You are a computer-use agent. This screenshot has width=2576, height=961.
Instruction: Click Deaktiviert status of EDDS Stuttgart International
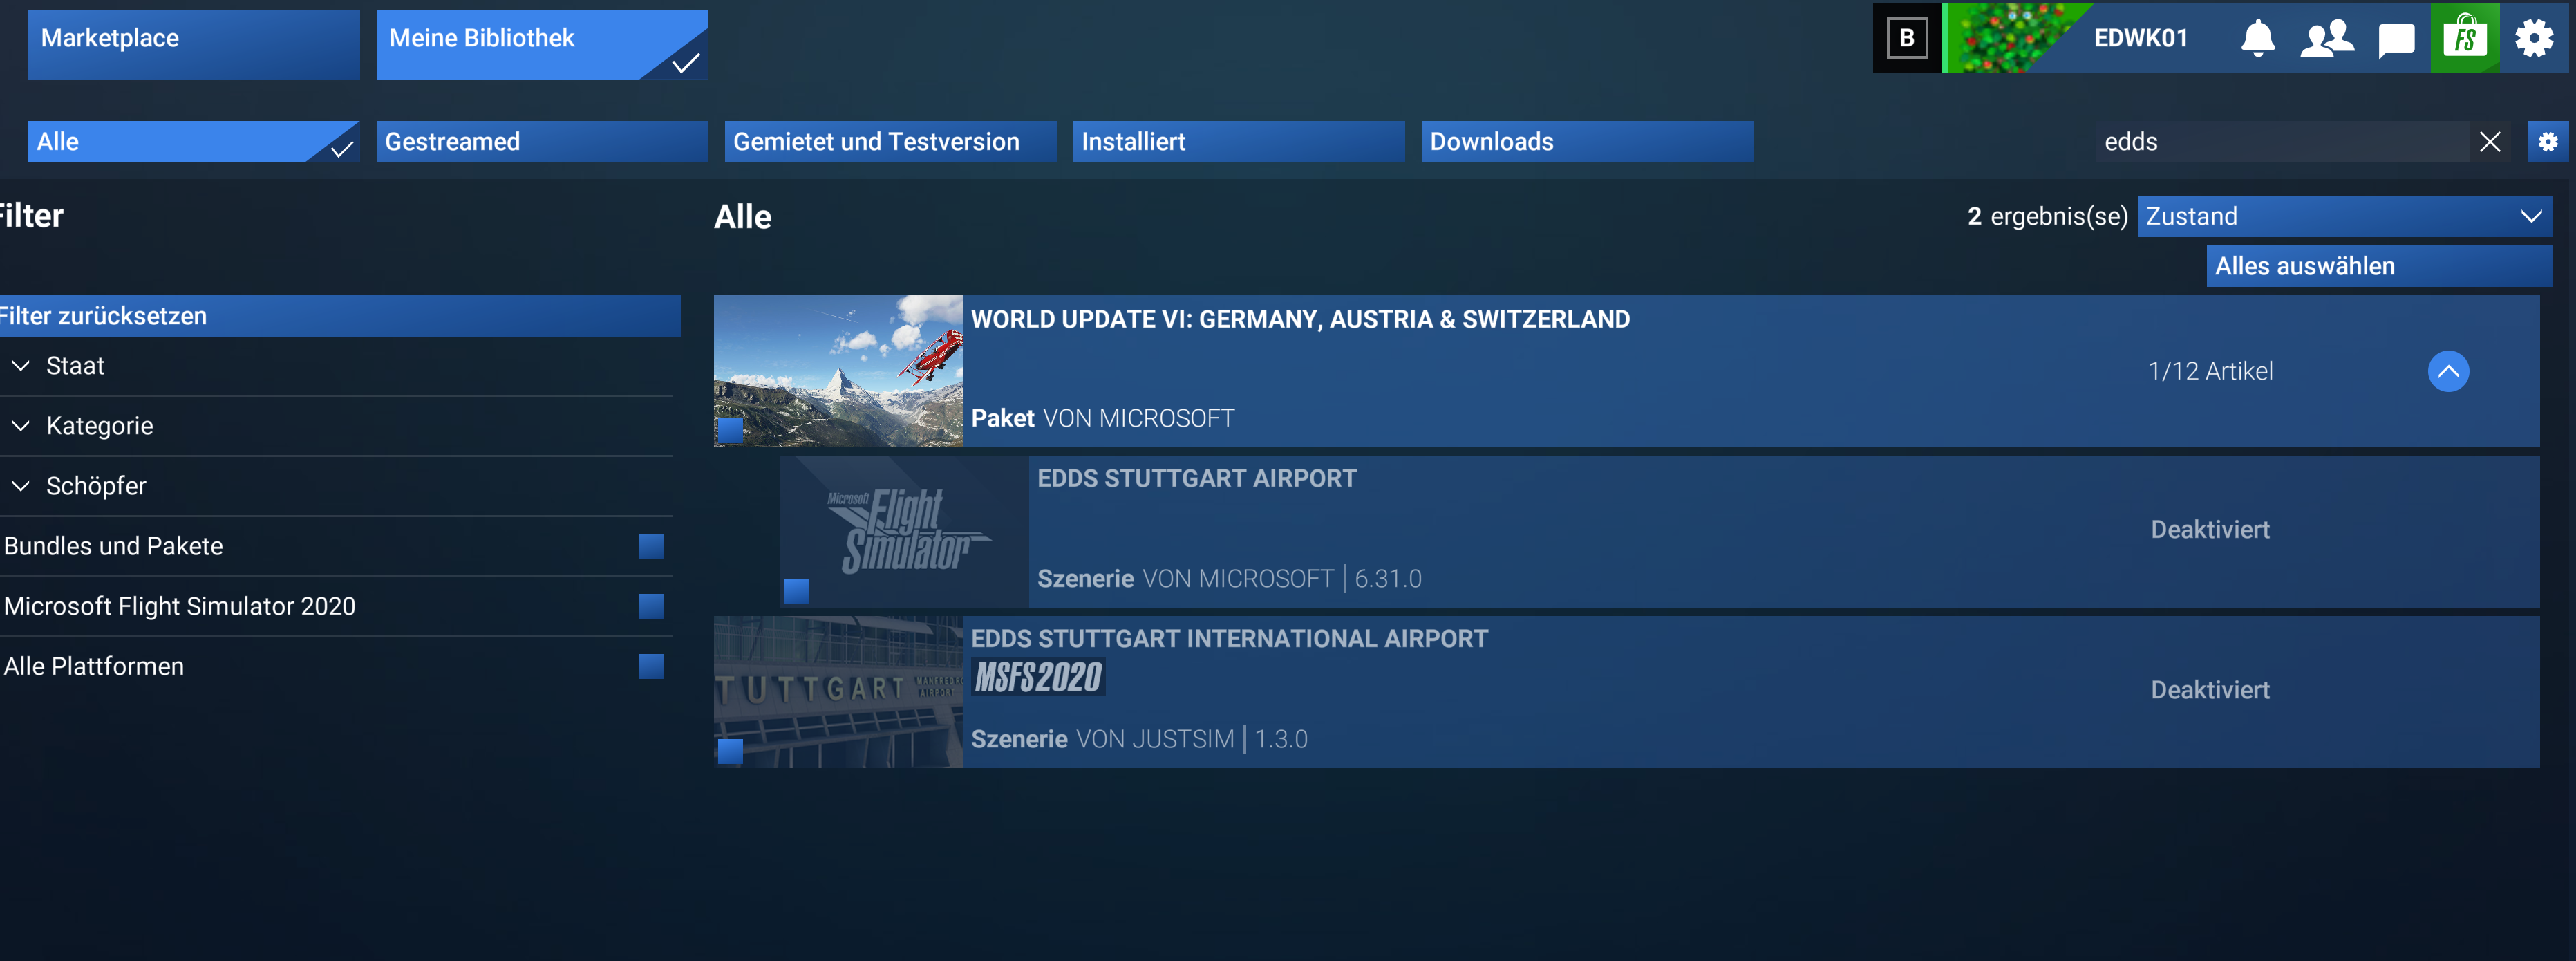click(x=2210, y=690)
